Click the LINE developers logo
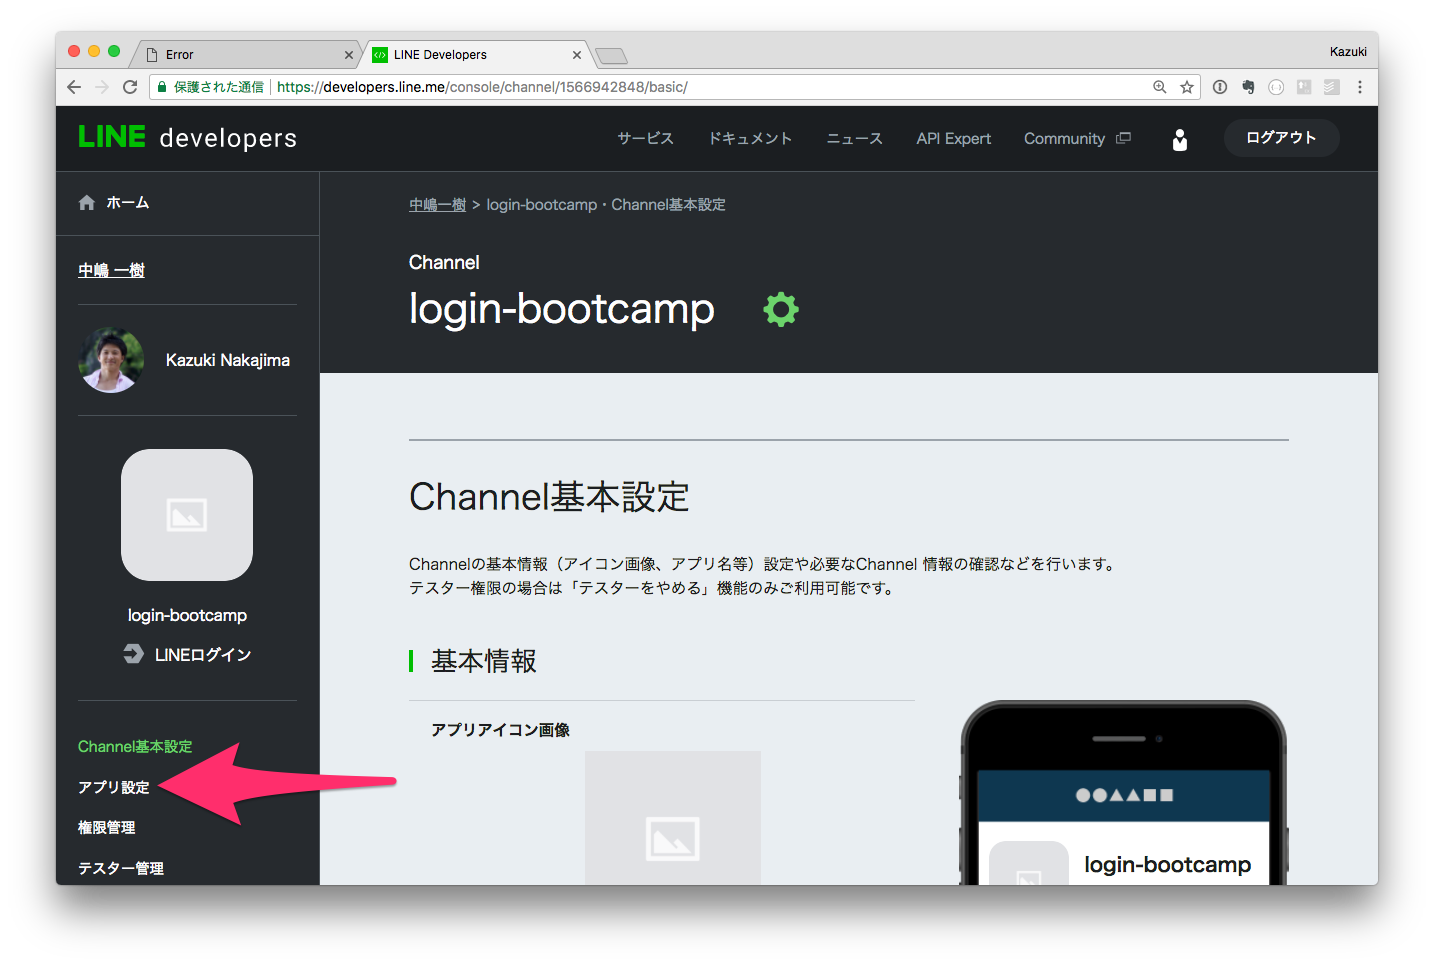The width and height of the screenshot is (1434, 965). 188,138
